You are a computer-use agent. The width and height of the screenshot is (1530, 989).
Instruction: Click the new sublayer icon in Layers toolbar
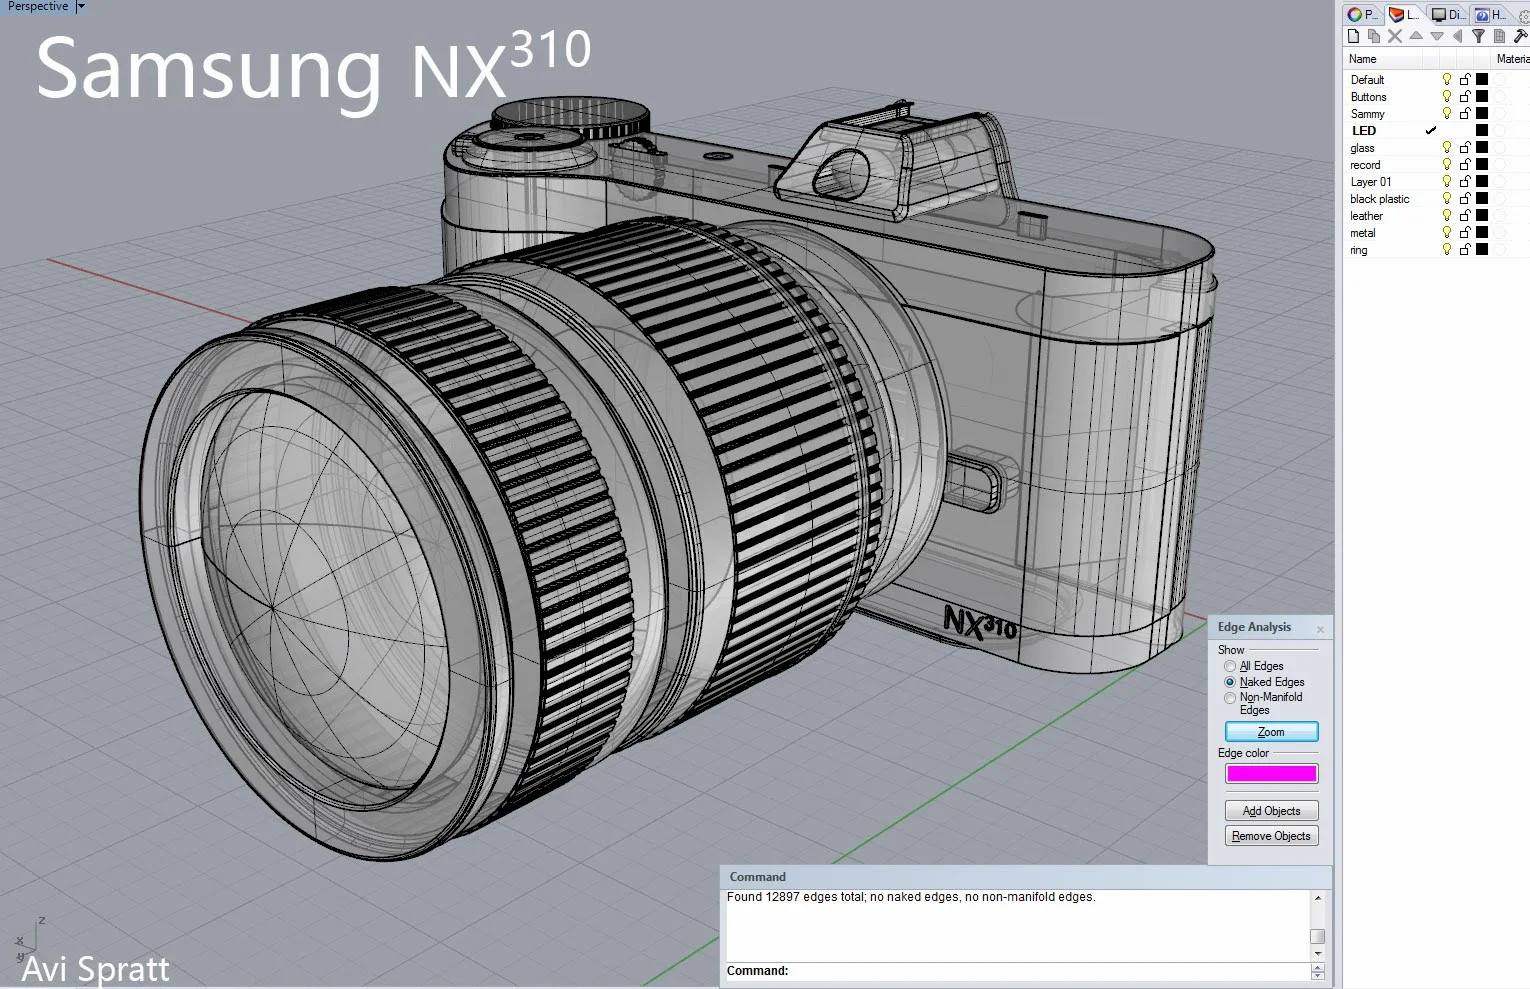[x=1374, y=36]
